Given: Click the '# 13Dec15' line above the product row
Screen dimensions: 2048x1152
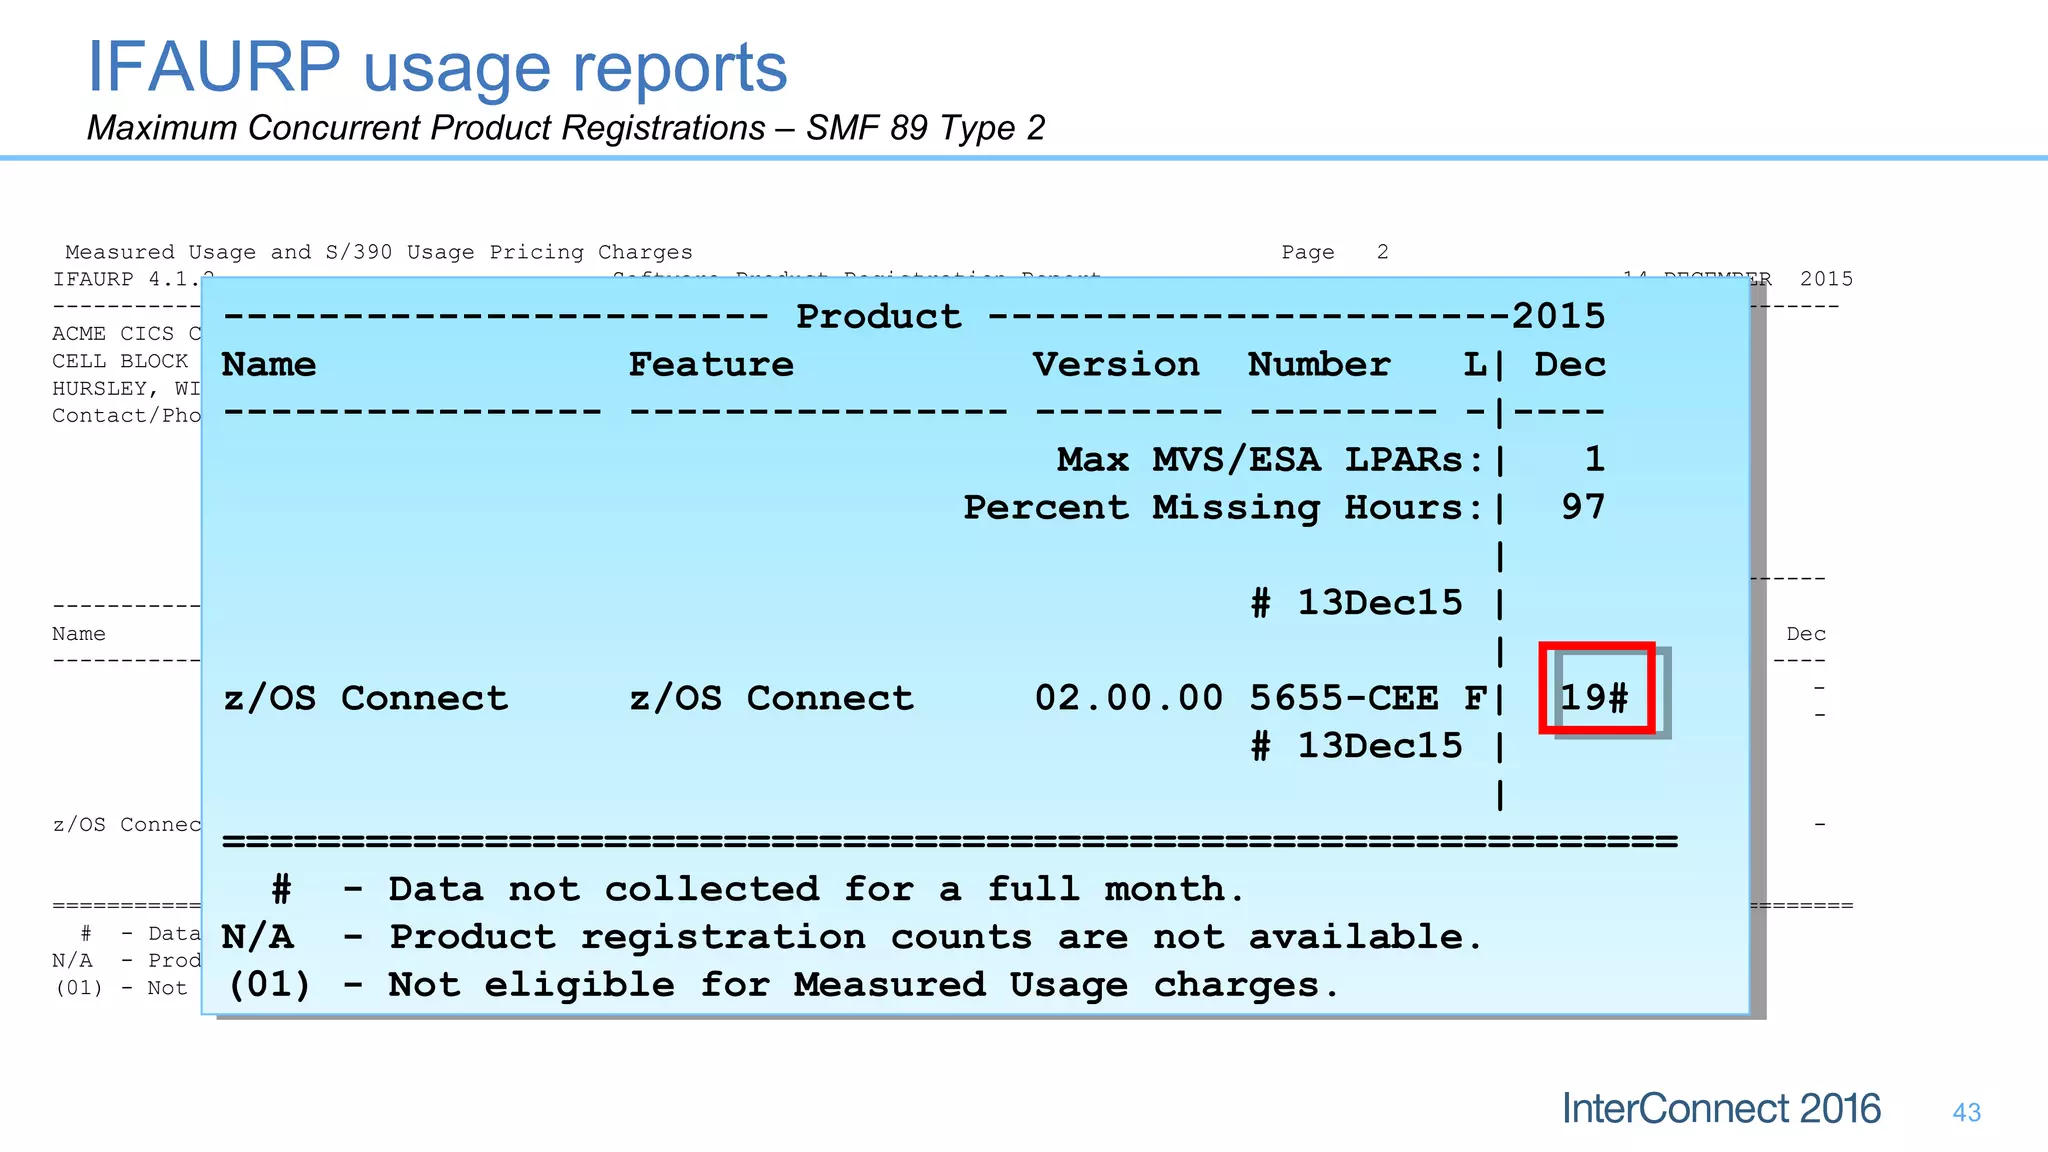Looking at the screenshot, I should coord(1356,603).
